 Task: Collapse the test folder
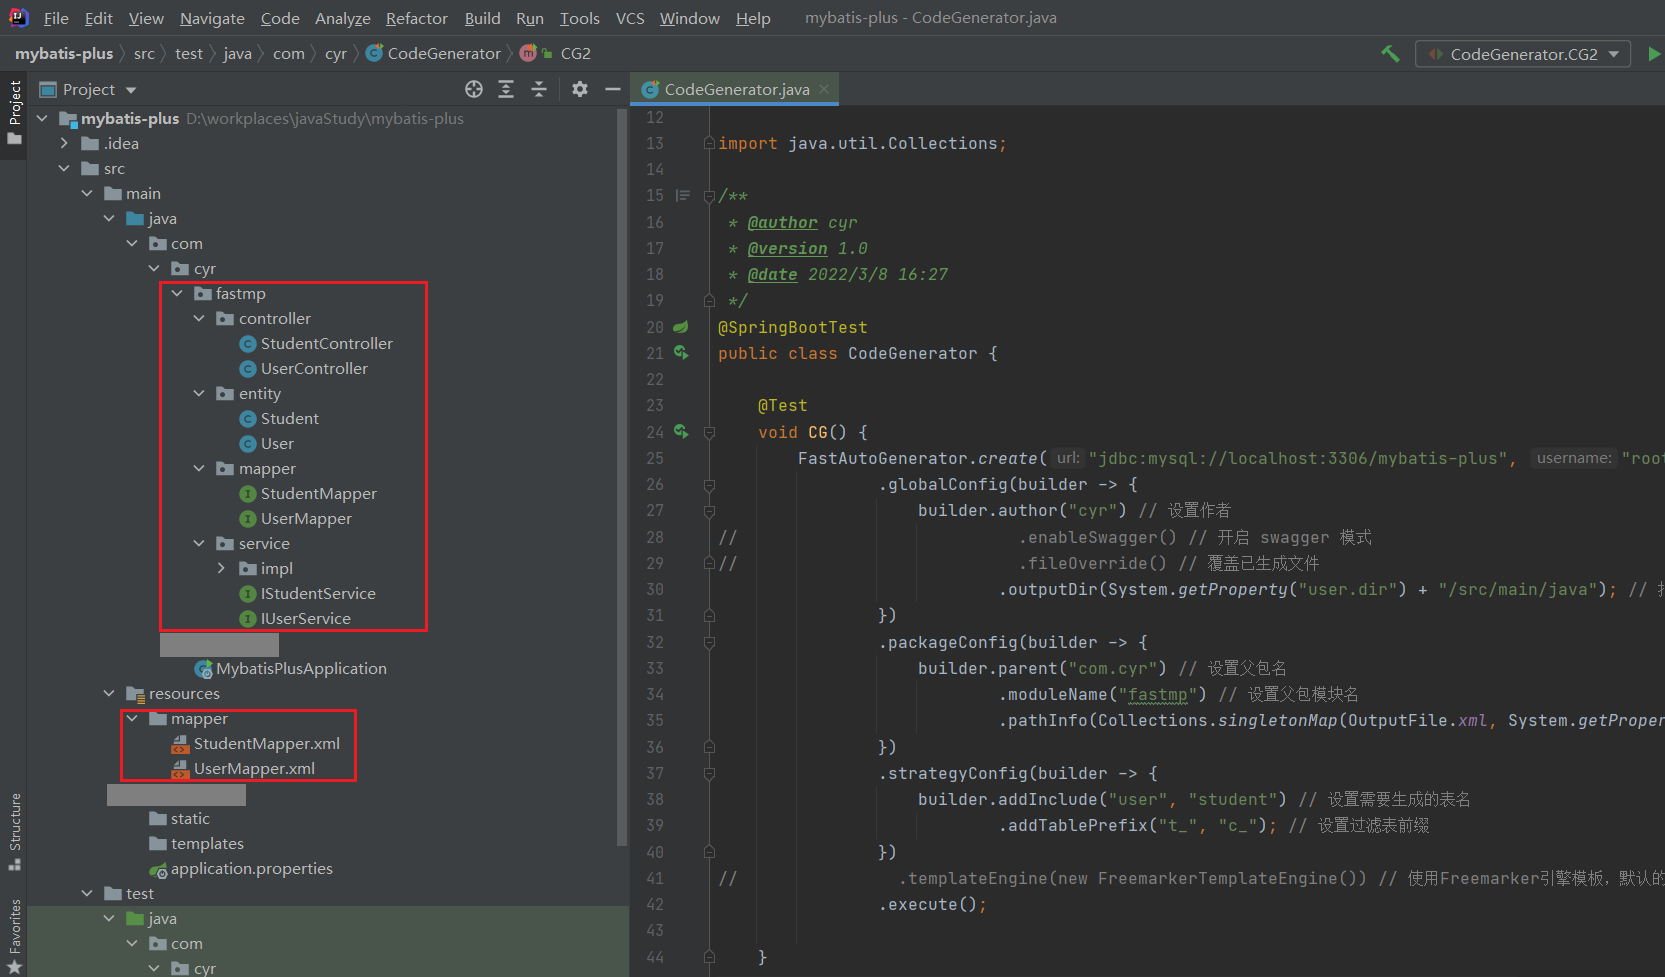click(87, 893)
